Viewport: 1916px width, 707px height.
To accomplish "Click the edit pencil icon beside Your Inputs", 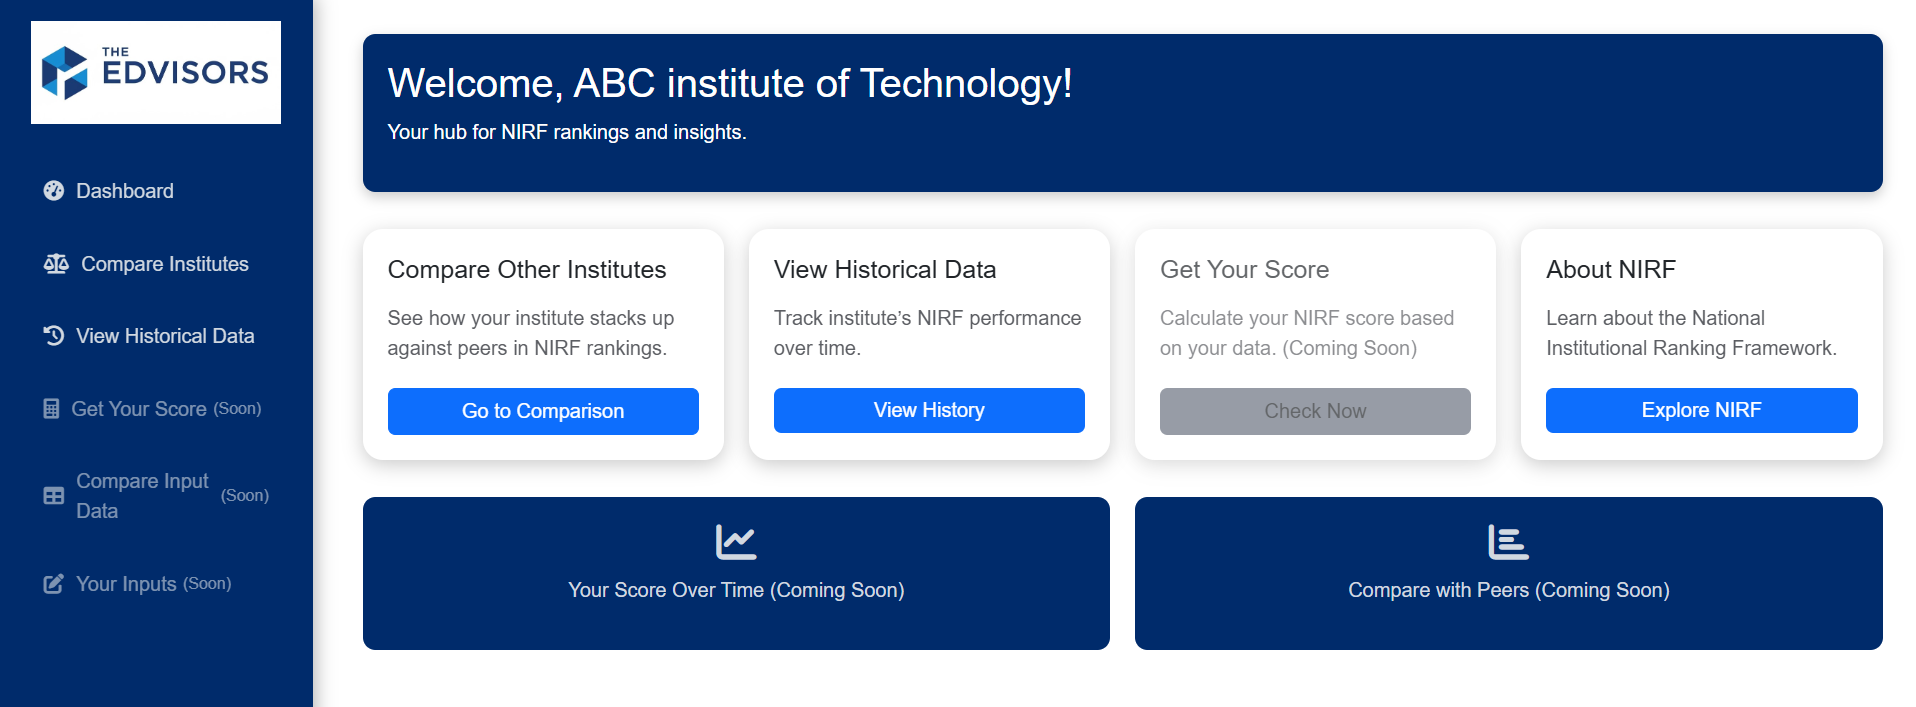I will coord(54,584).
